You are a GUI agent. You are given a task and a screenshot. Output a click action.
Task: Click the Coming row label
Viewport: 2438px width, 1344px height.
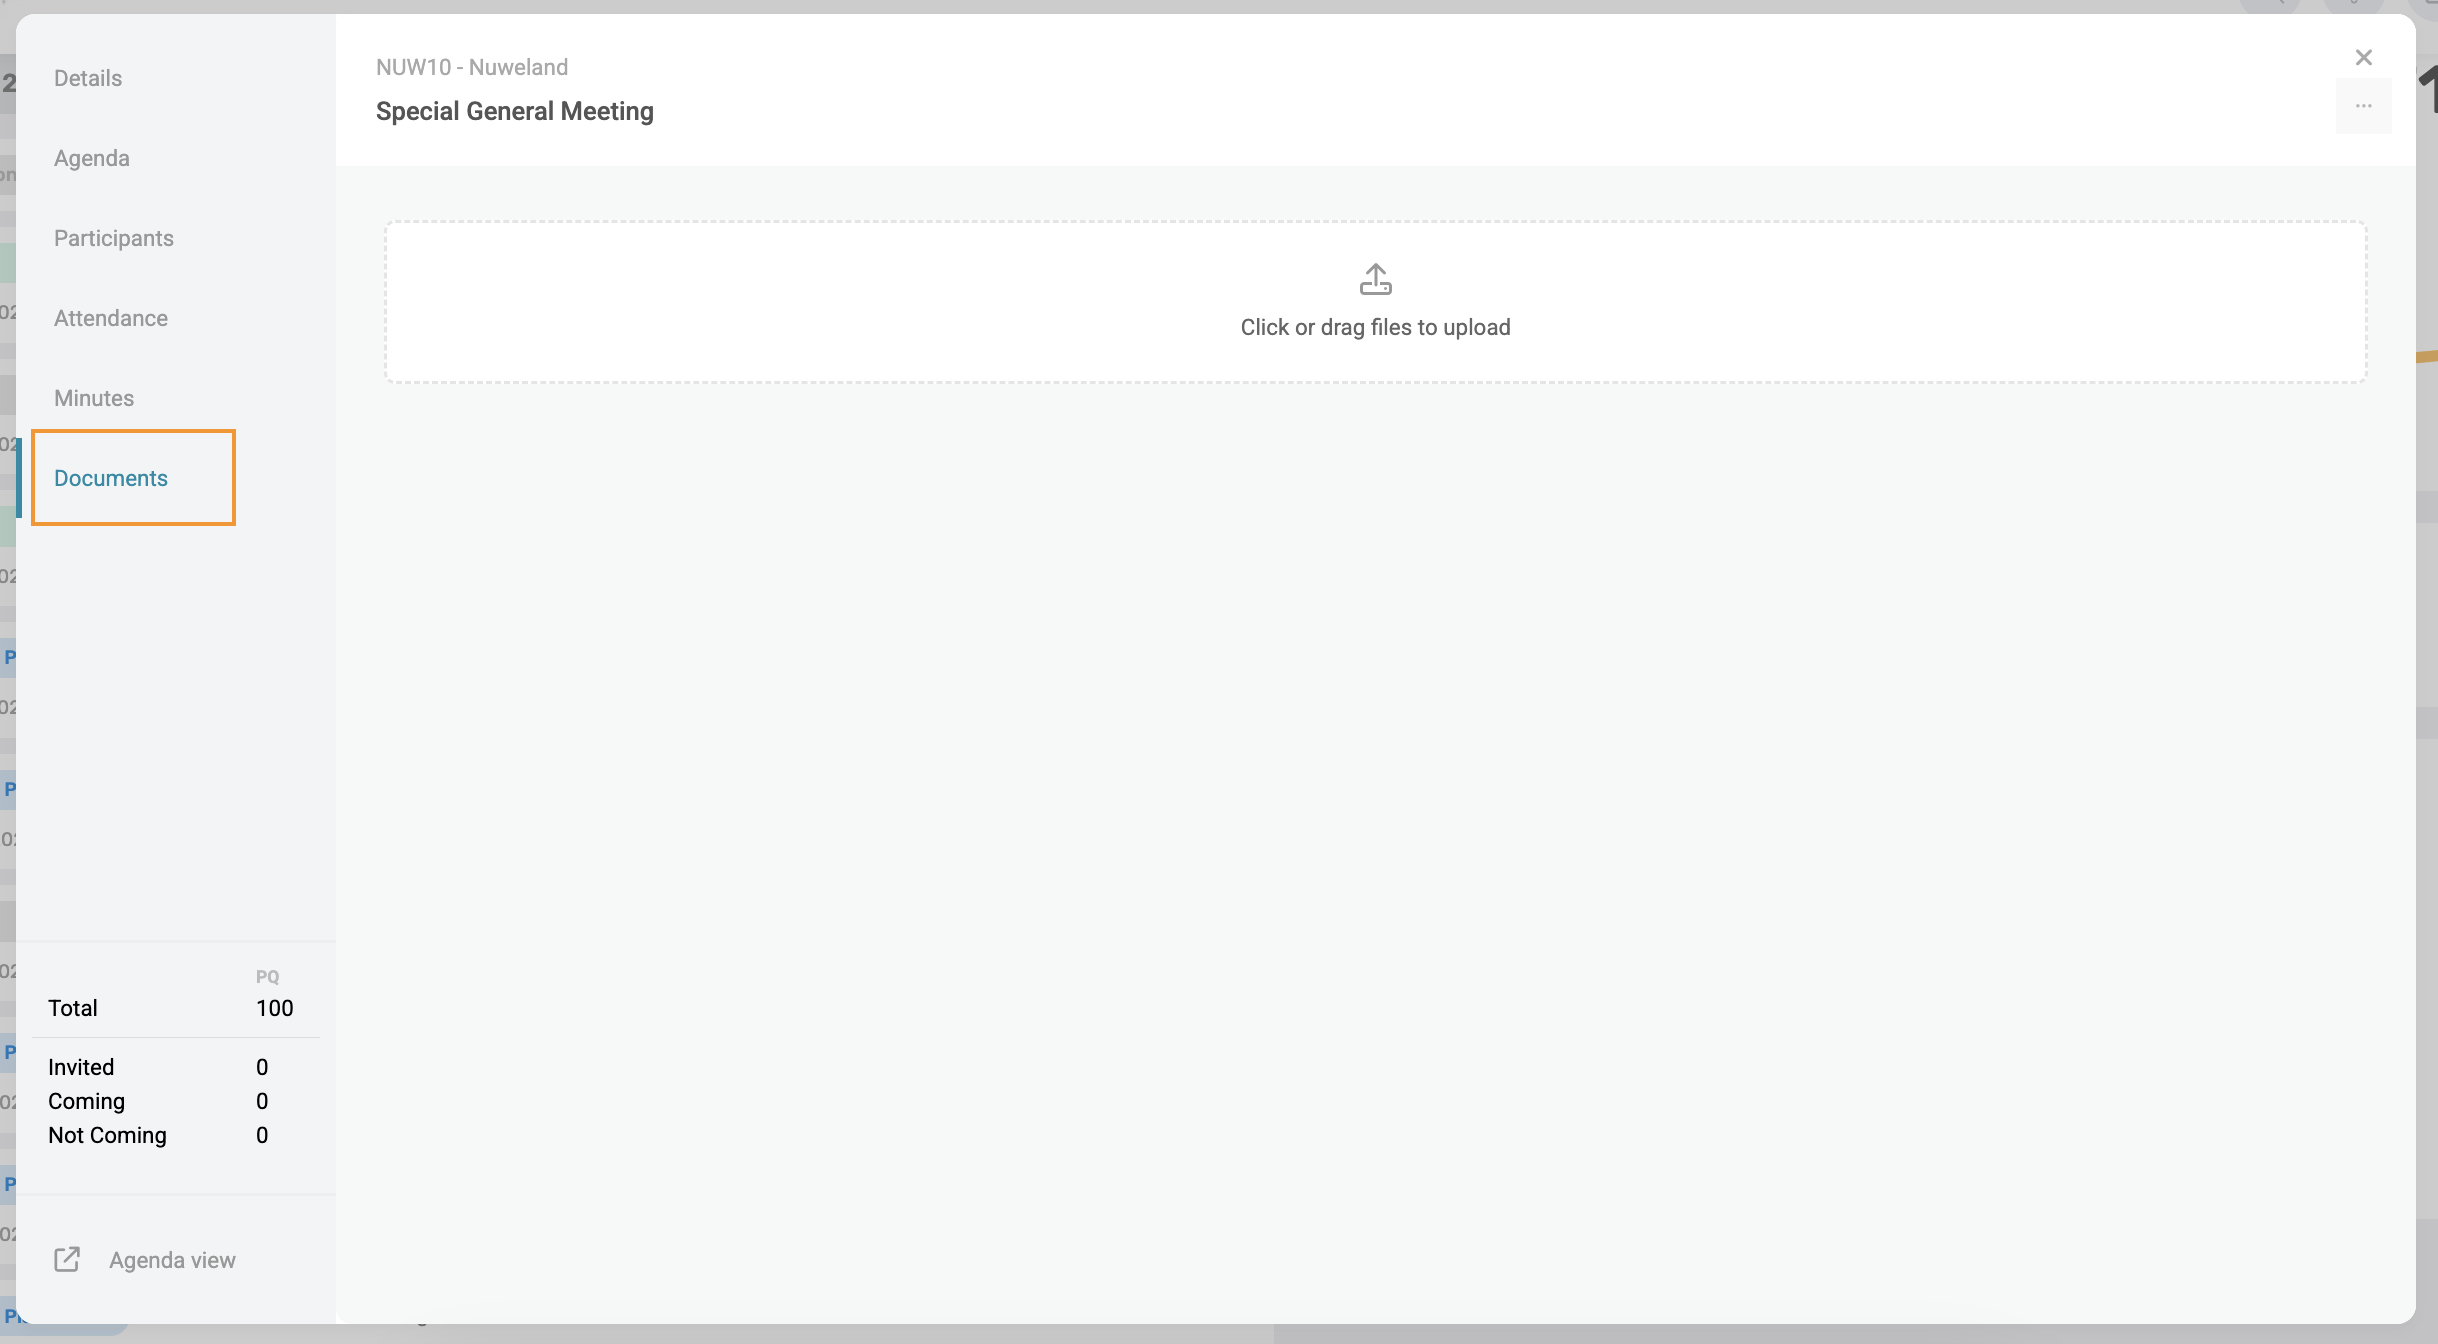click(86, 1101)
